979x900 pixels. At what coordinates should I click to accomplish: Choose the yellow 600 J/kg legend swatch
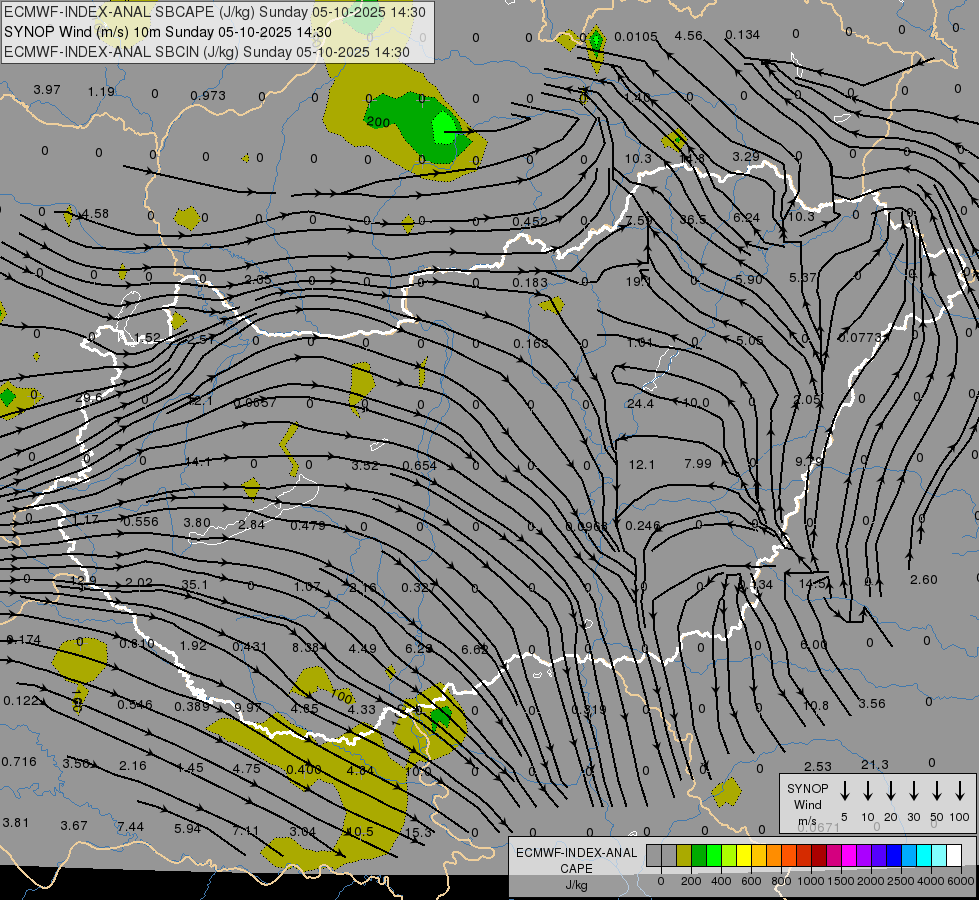click(x=744, y=855)
